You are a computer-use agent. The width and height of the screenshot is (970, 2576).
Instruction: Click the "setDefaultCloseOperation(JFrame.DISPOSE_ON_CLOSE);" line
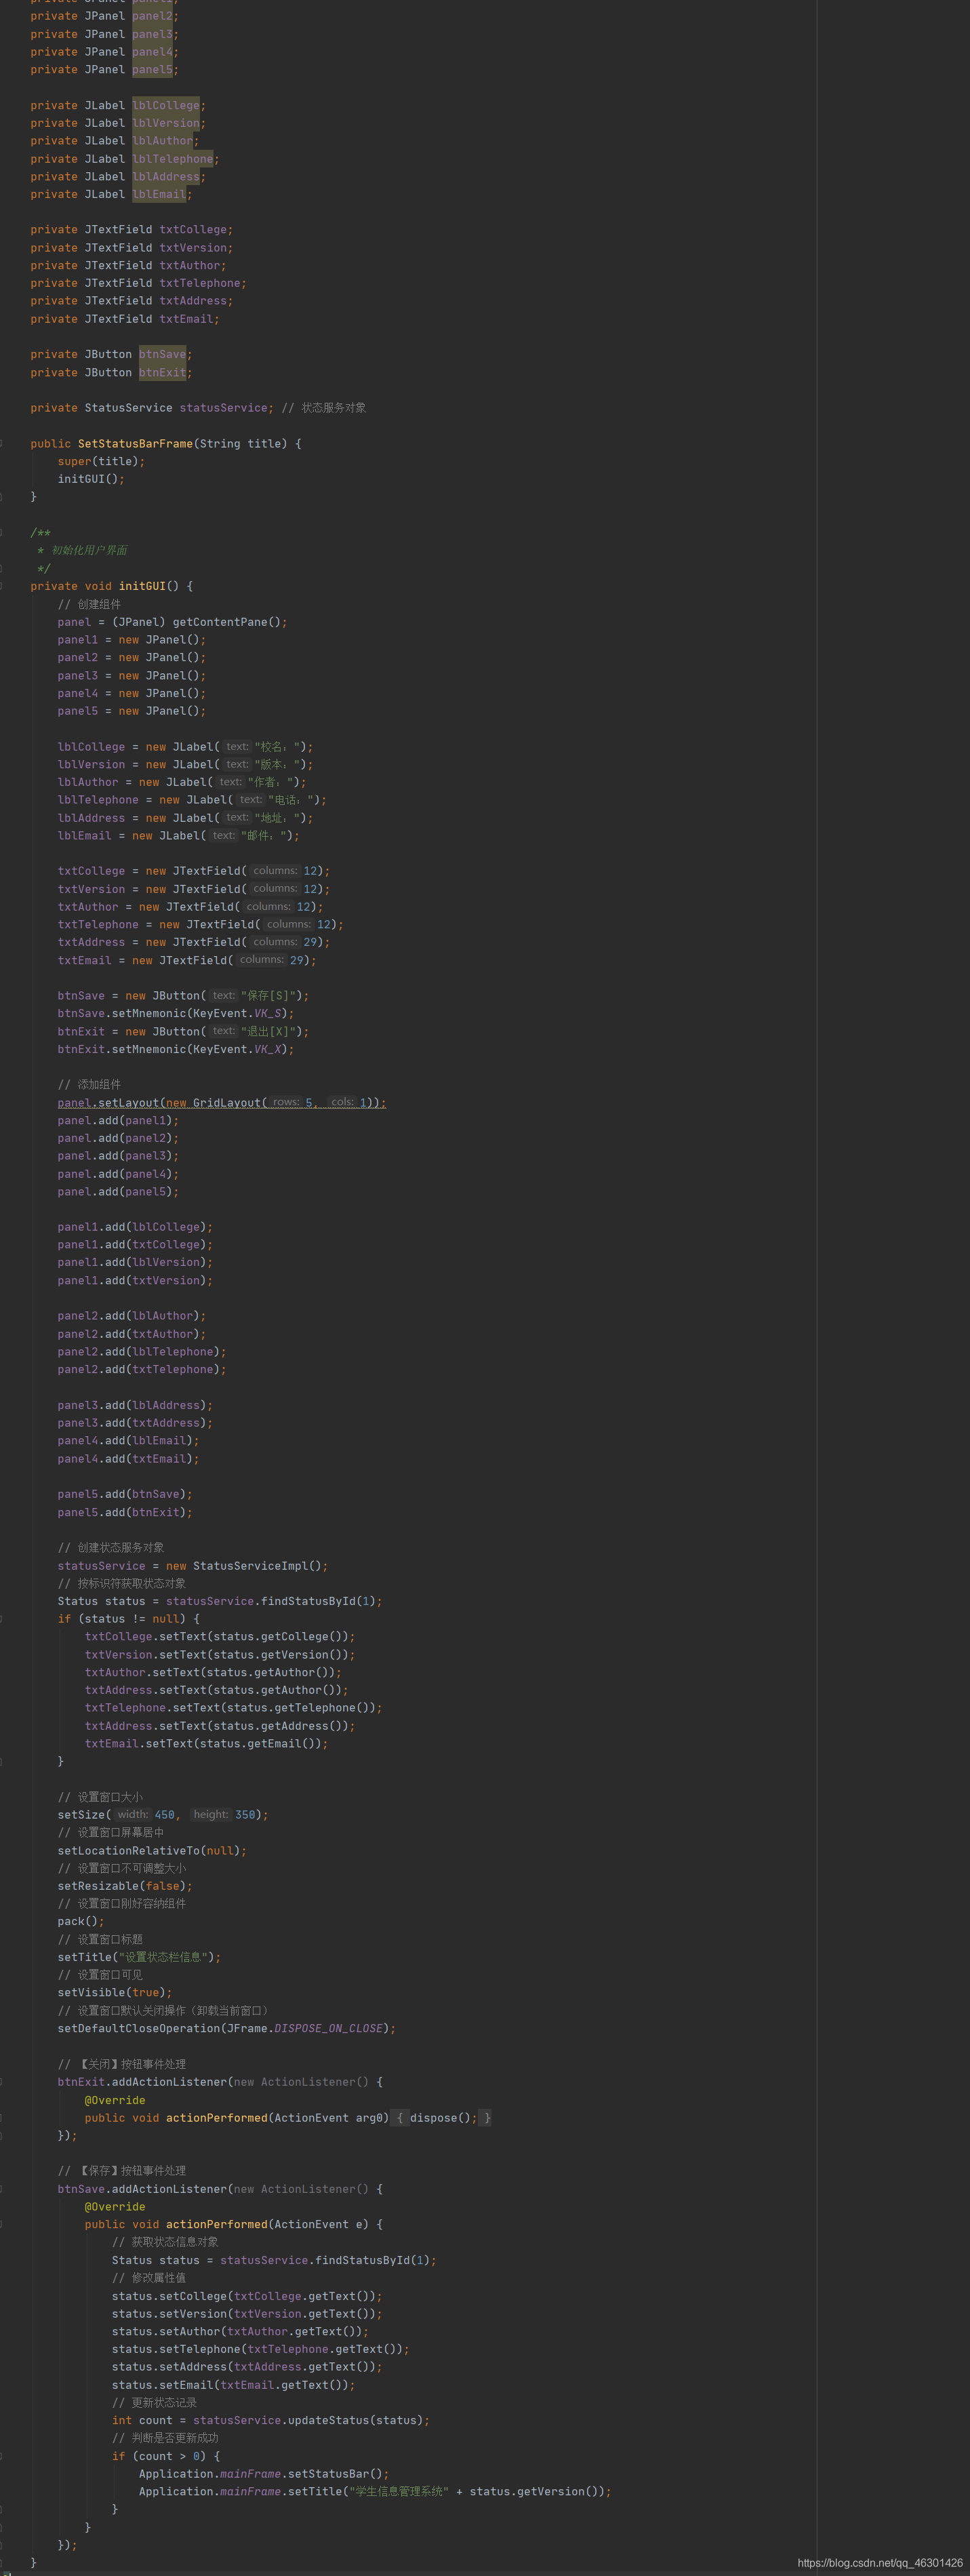(x=226, y=2028)
